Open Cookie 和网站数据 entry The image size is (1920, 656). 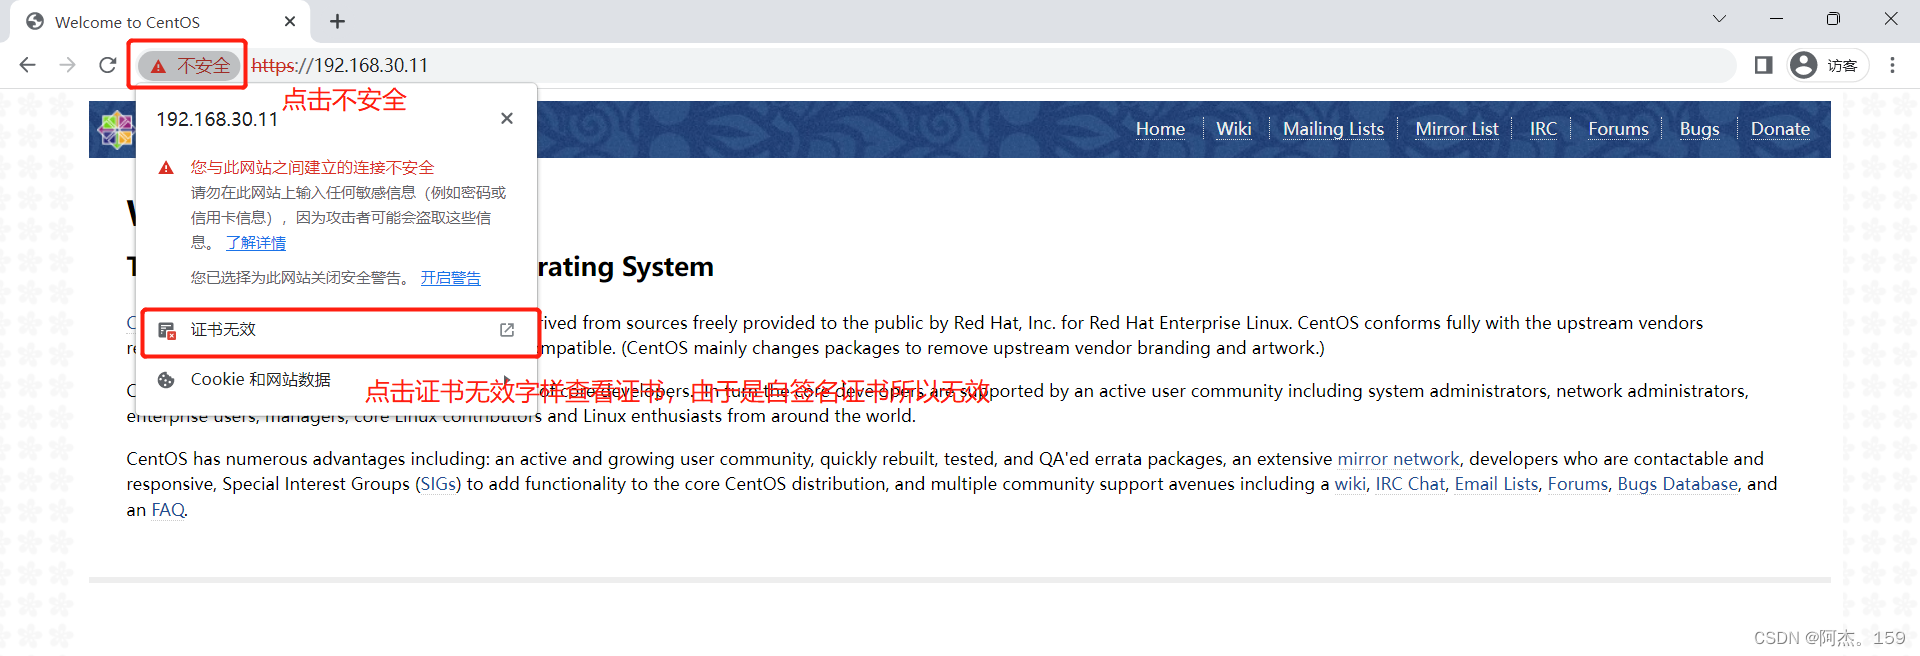[336, 380]
